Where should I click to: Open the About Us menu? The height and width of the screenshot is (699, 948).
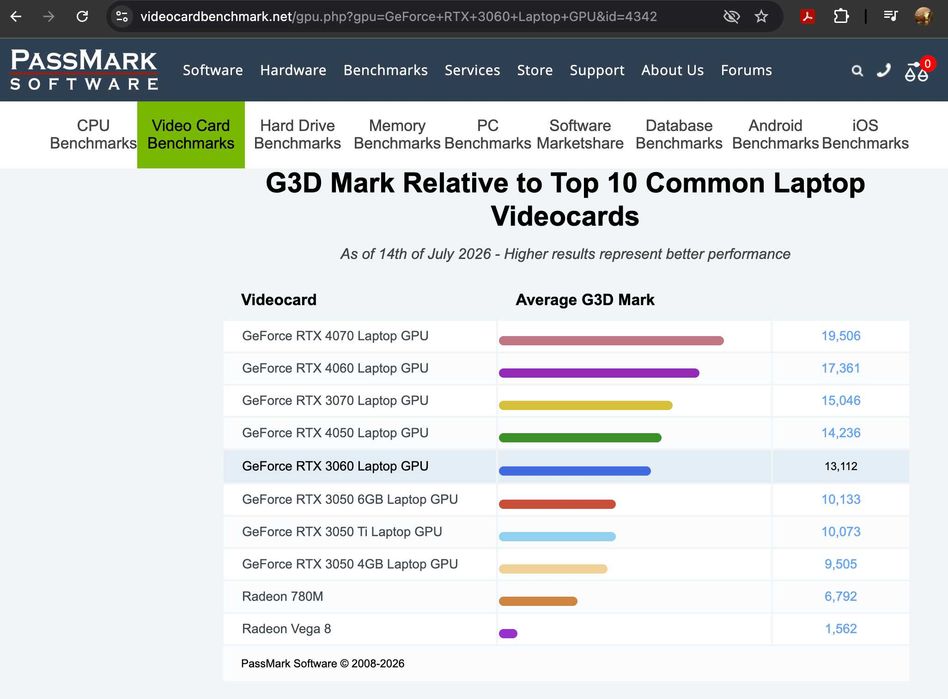tap(673, 70)
